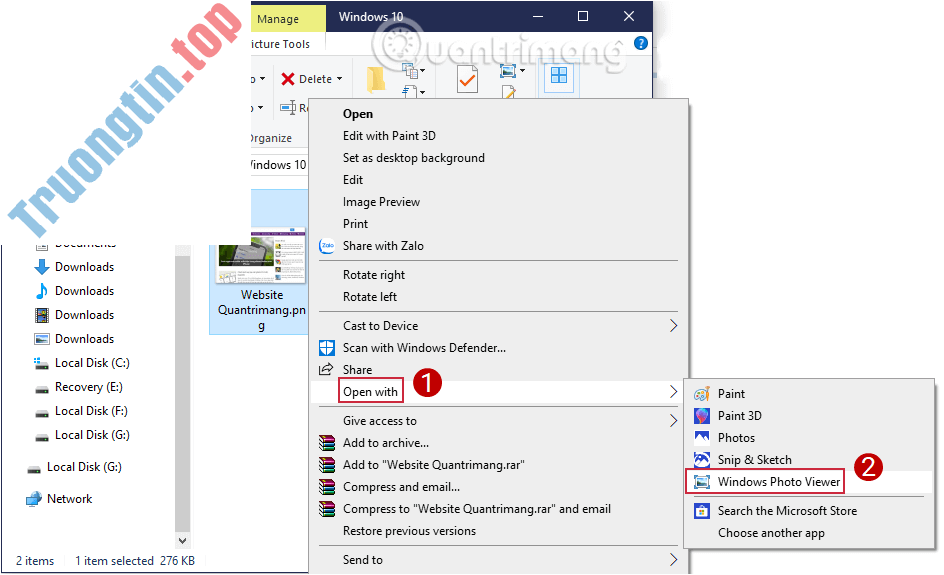Click the Windows Defender shield icon
Image resolution: width=944 pixels, height=575 pixels.
coord(326,348)
